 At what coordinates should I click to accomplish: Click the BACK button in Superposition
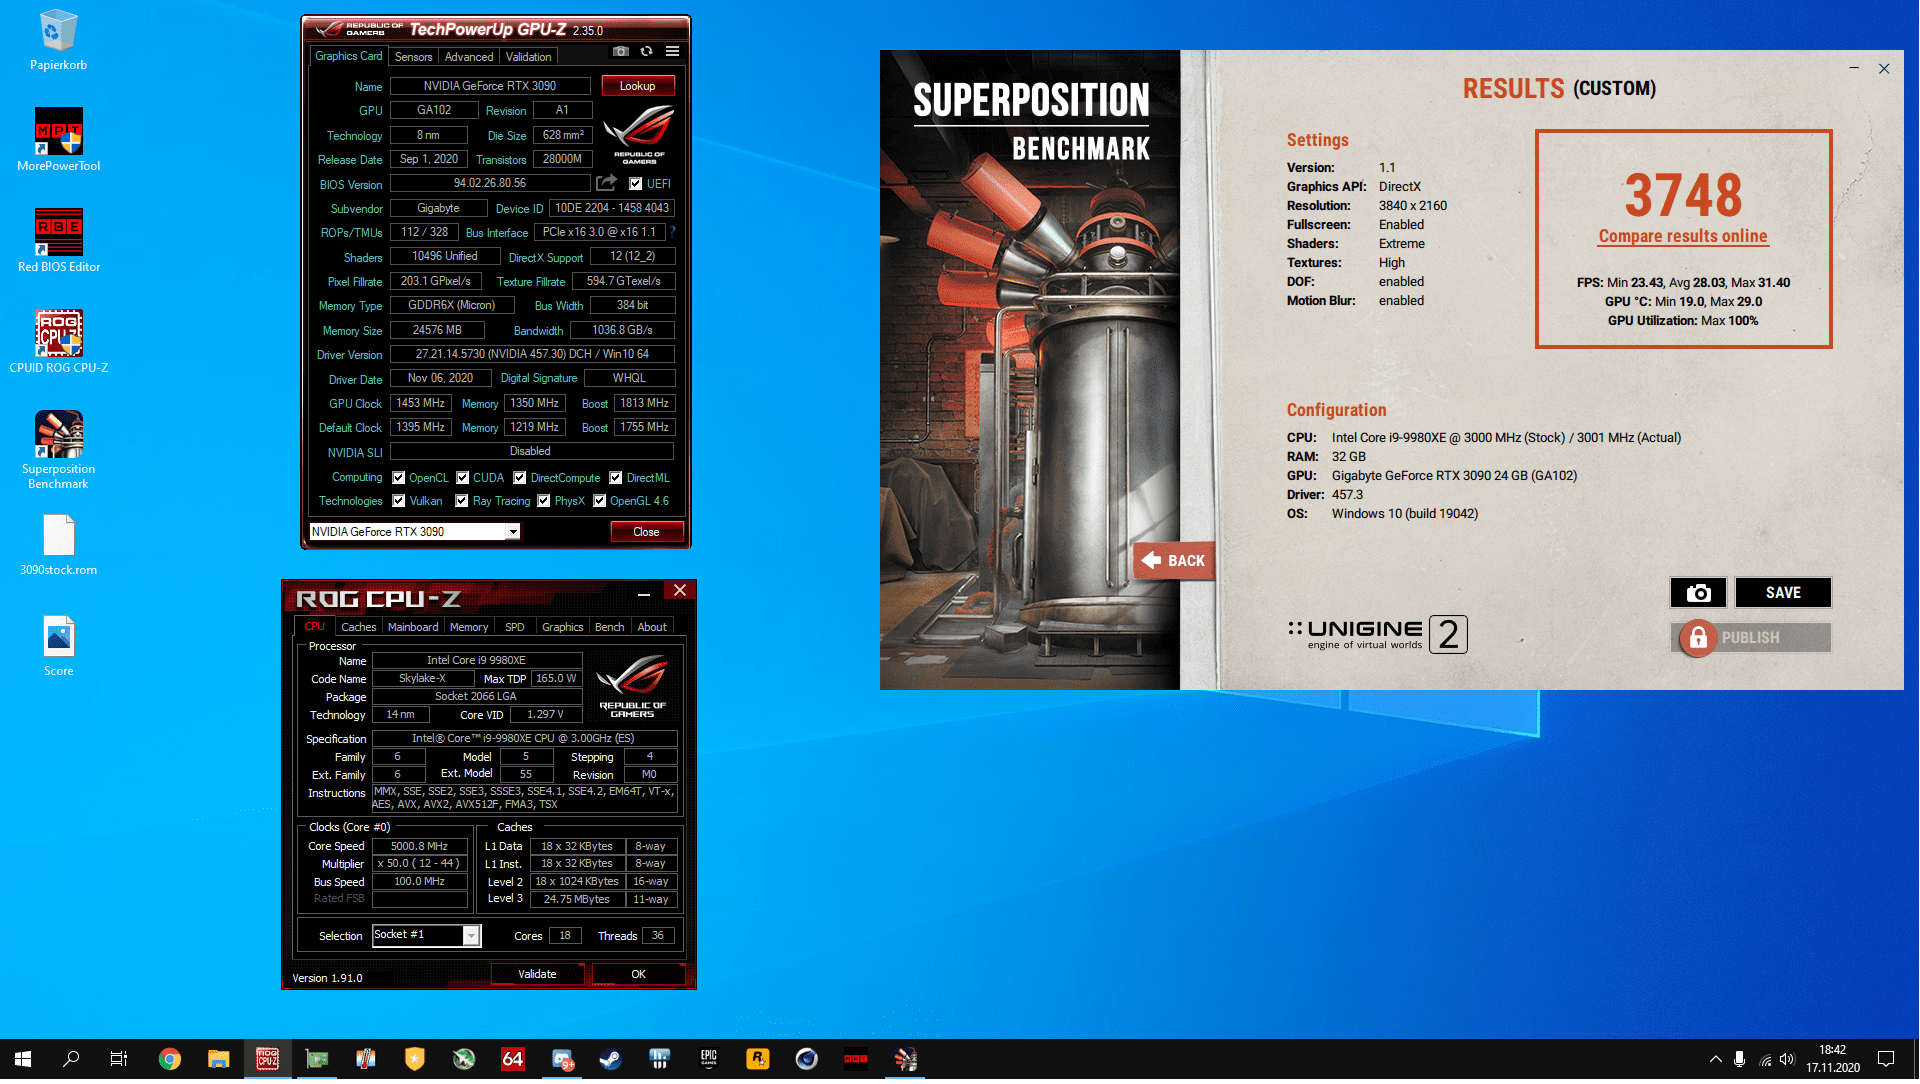1174,561
